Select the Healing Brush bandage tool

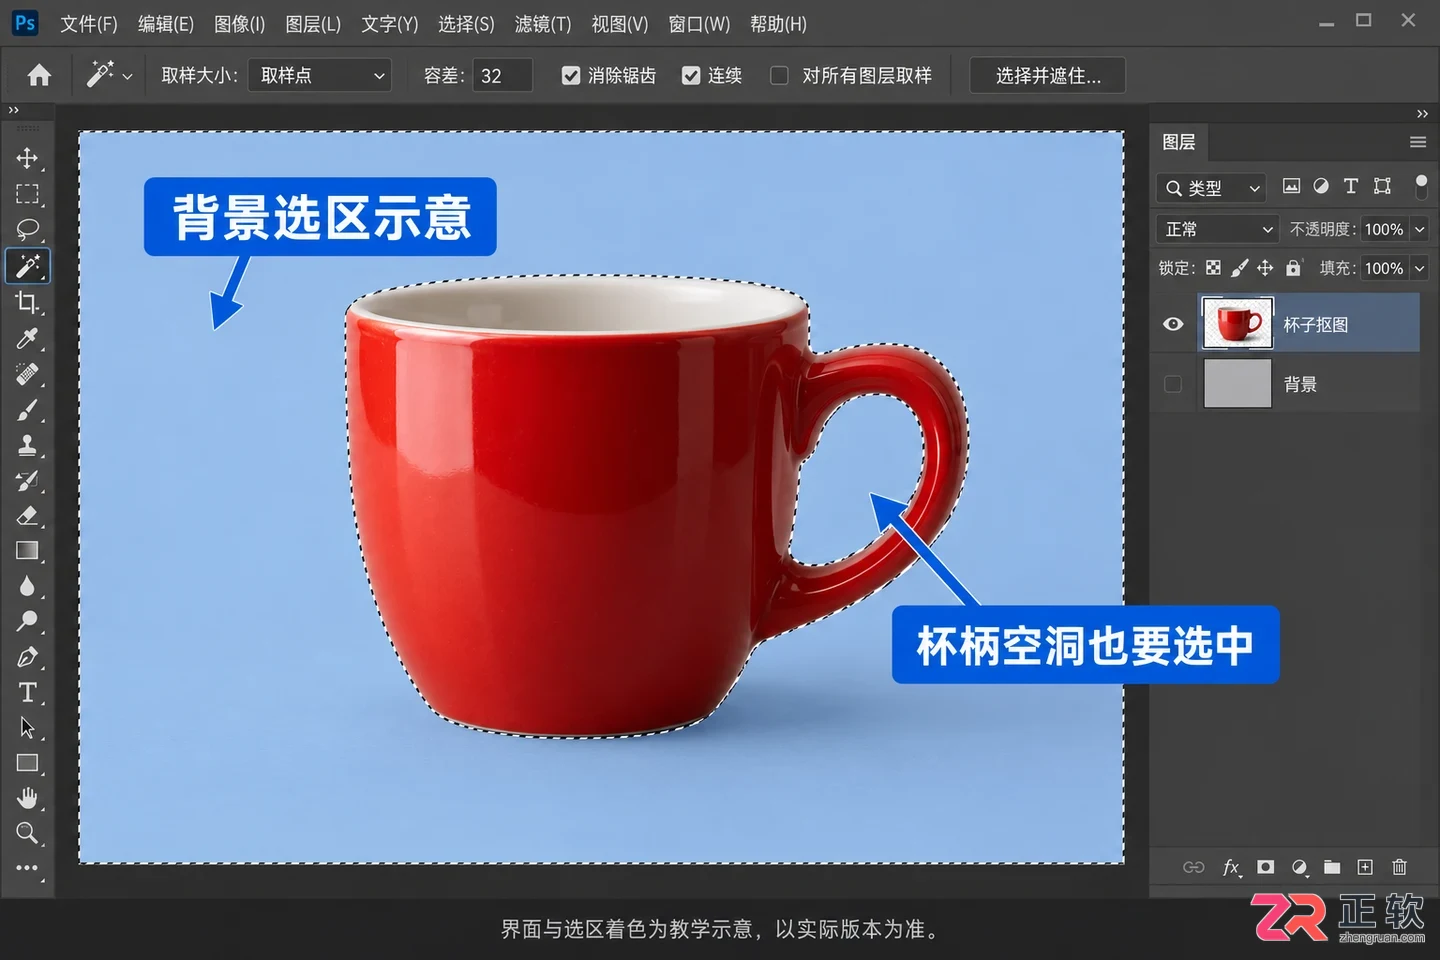click(x=27, y=374)
